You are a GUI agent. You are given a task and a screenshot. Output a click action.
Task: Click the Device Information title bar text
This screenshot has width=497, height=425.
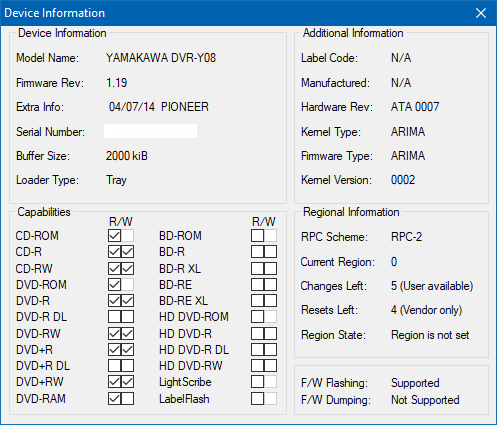(55, 13)
